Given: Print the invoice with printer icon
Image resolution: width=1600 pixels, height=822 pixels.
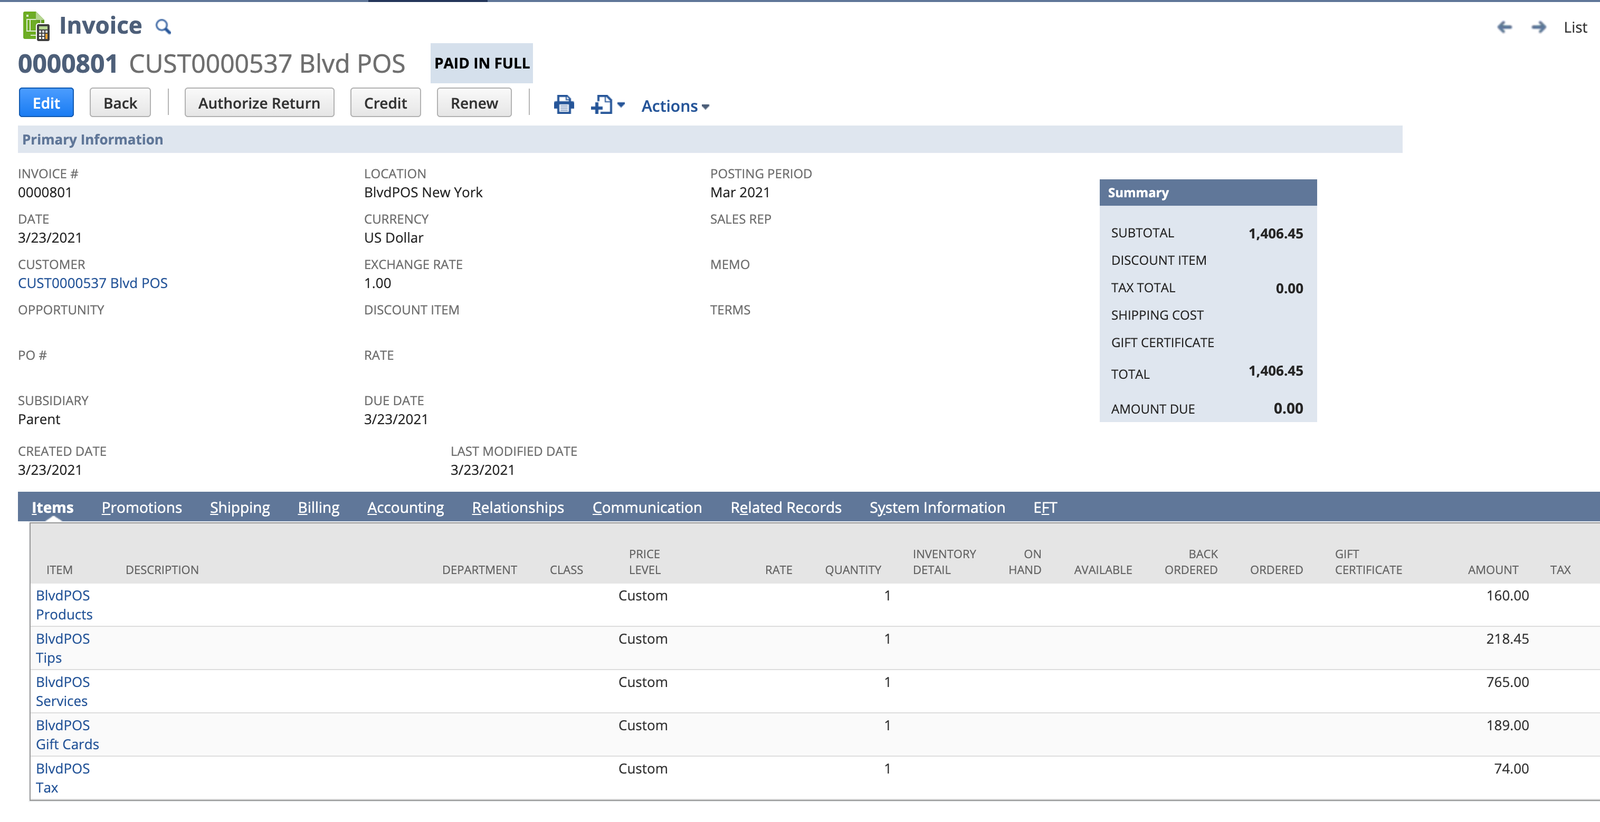Looking at the screenshot, I should click(564, 104).
